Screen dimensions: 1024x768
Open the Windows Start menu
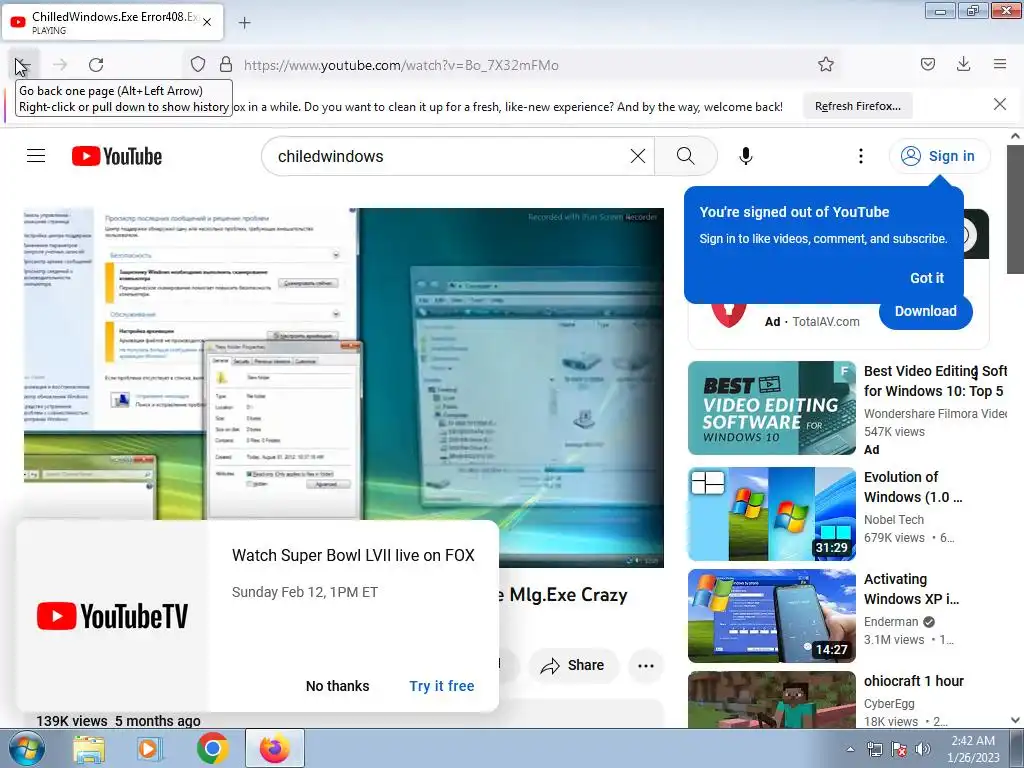[26, 748]
